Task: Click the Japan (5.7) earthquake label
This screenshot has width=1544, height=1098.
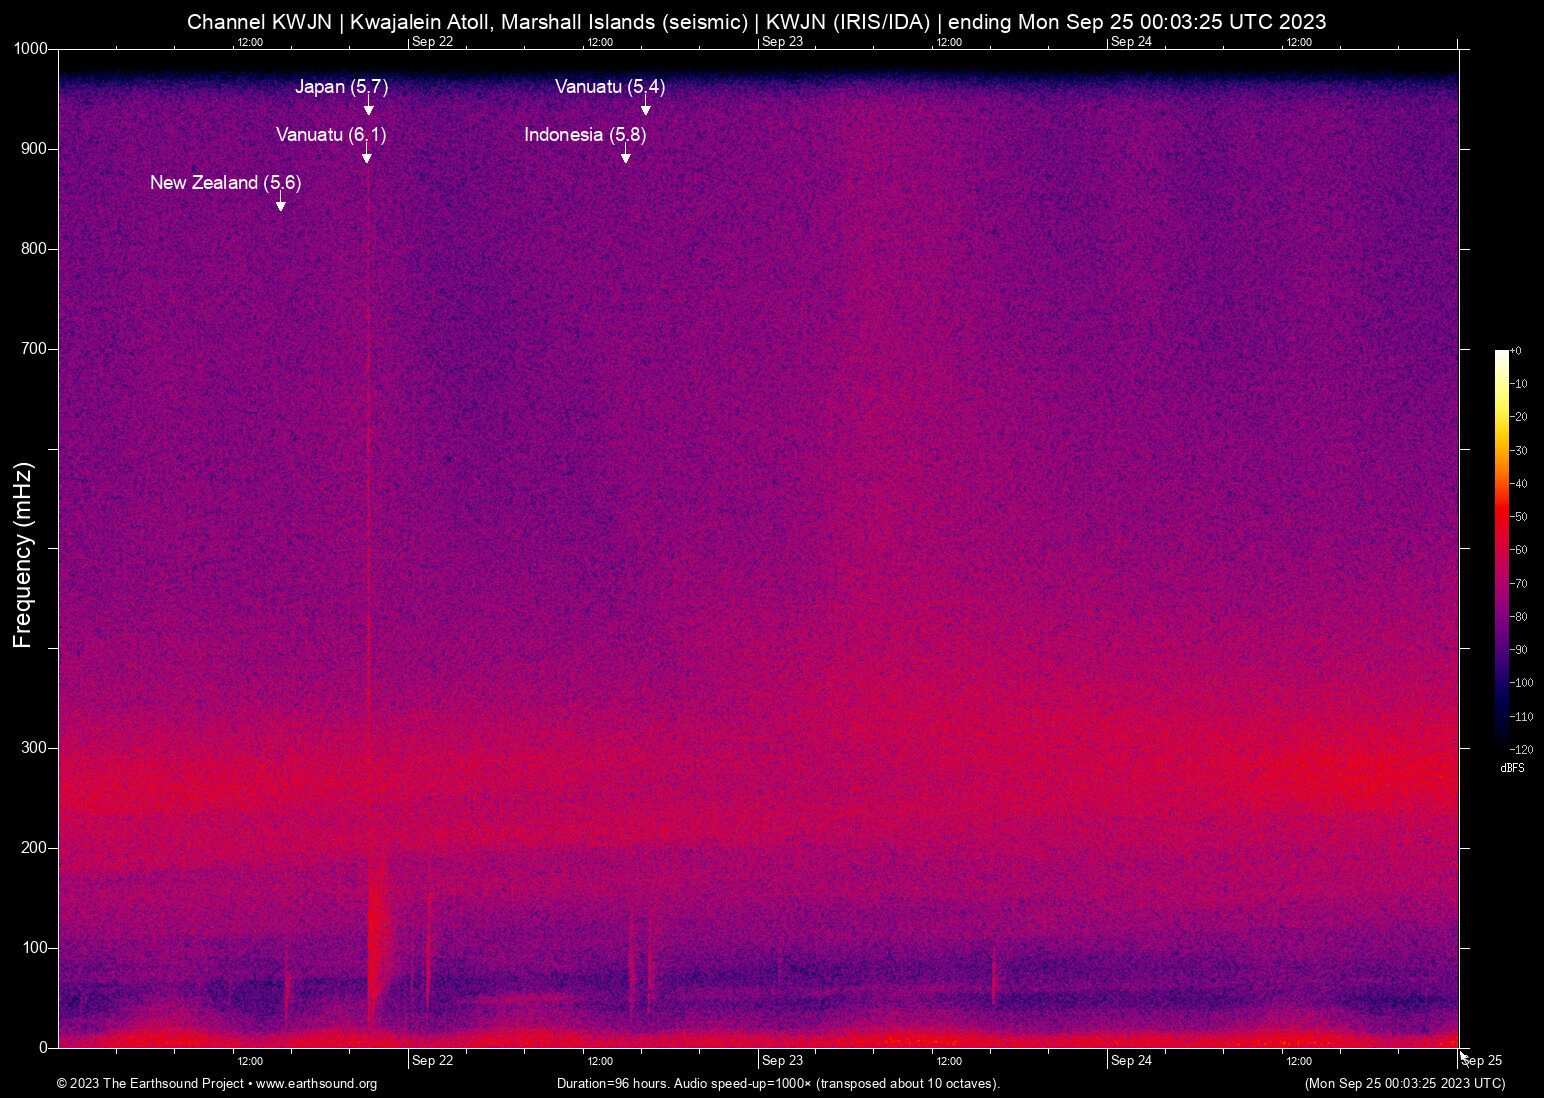Action: (341, 87)
